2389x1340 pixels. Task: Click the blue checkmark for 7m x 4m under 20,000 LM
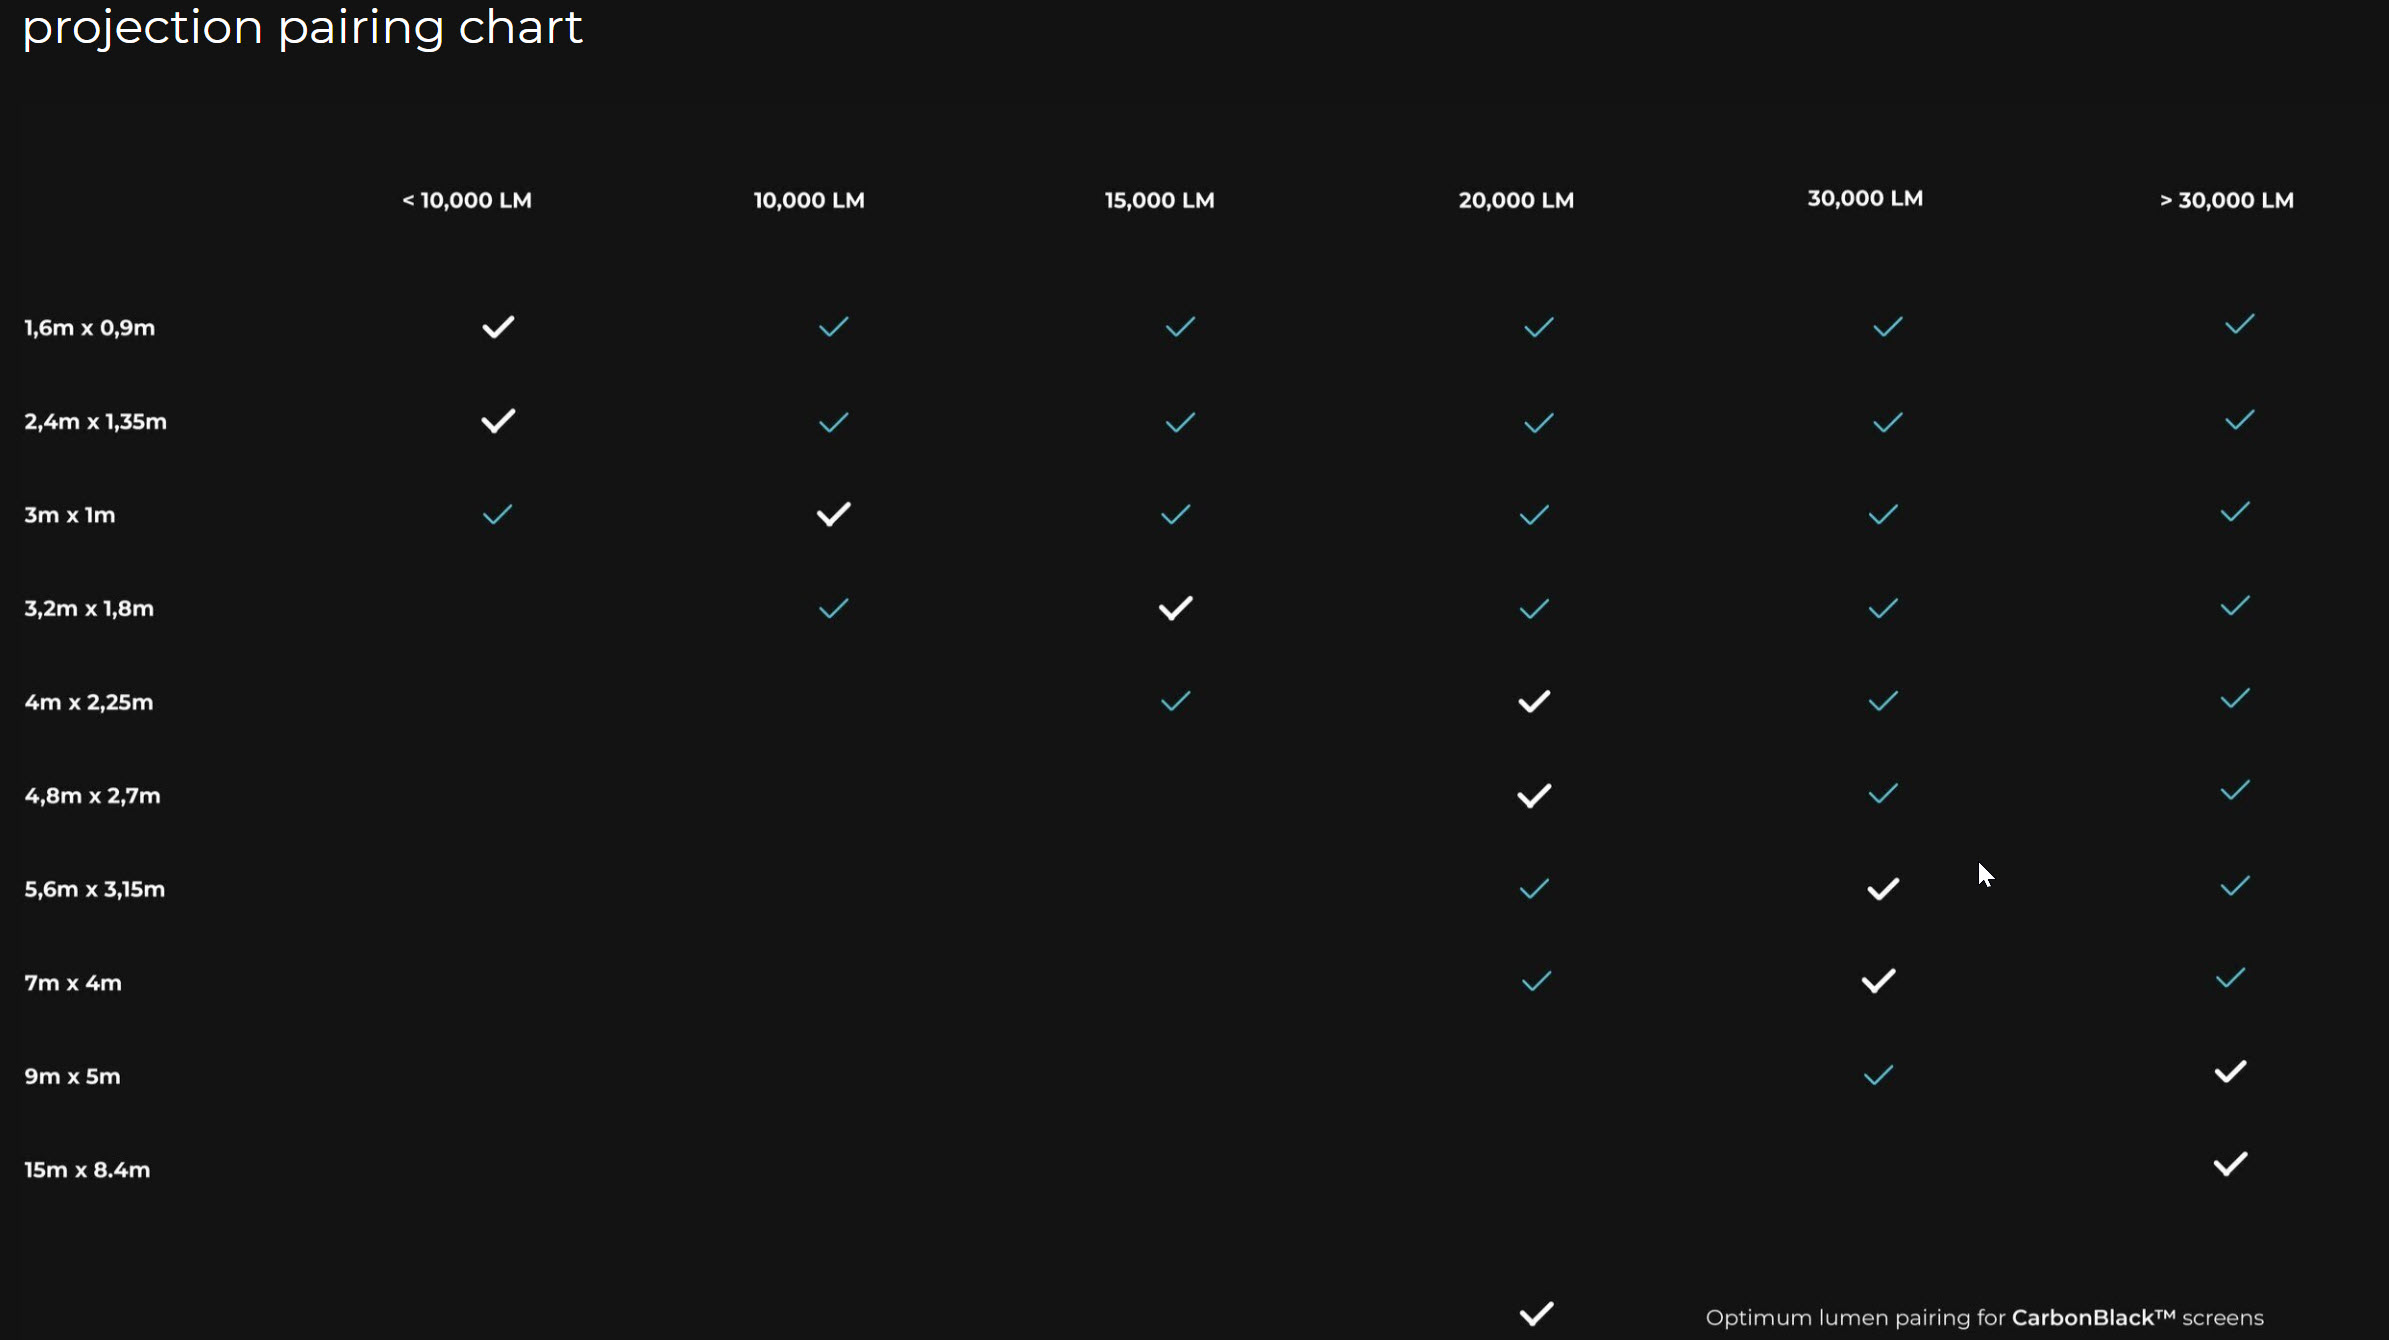[x=1536, y=981]
